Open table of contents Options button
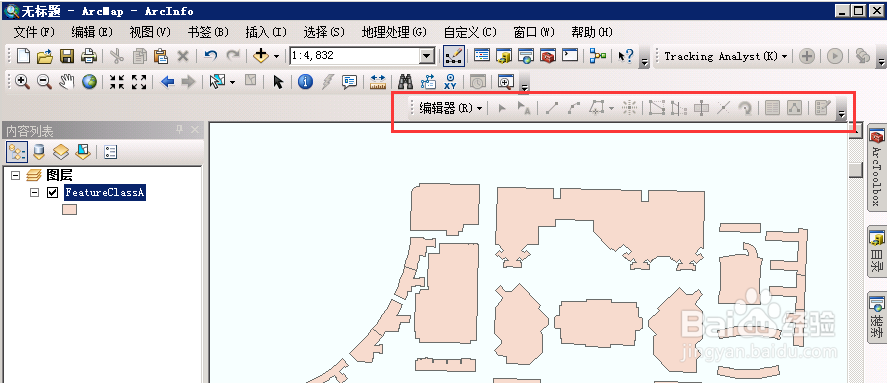This screenshot has width=887, height=383. (111, 152)
